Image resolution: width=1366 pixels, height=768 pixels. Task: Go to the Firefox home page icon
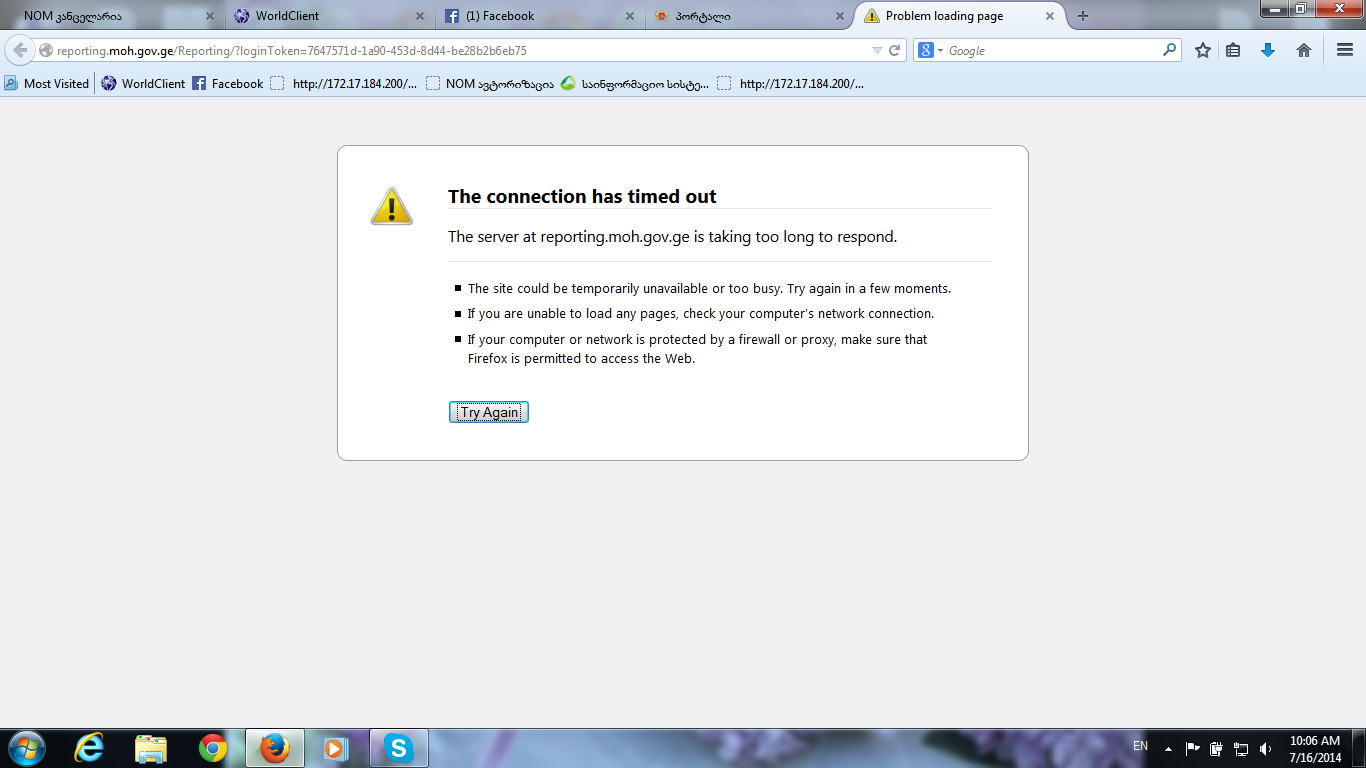click(1304, 50)
